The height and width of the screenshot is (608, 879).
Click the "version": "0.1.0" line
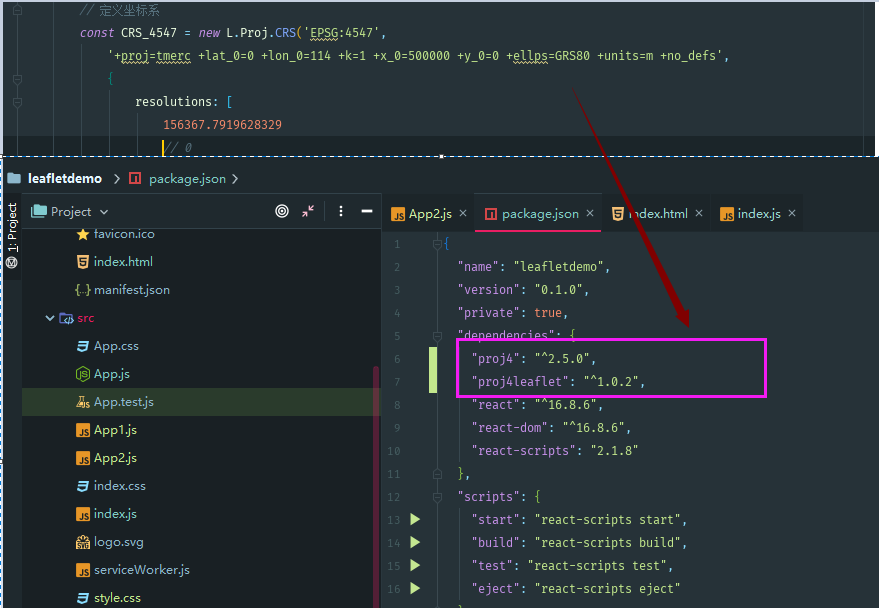click(524, 290)
